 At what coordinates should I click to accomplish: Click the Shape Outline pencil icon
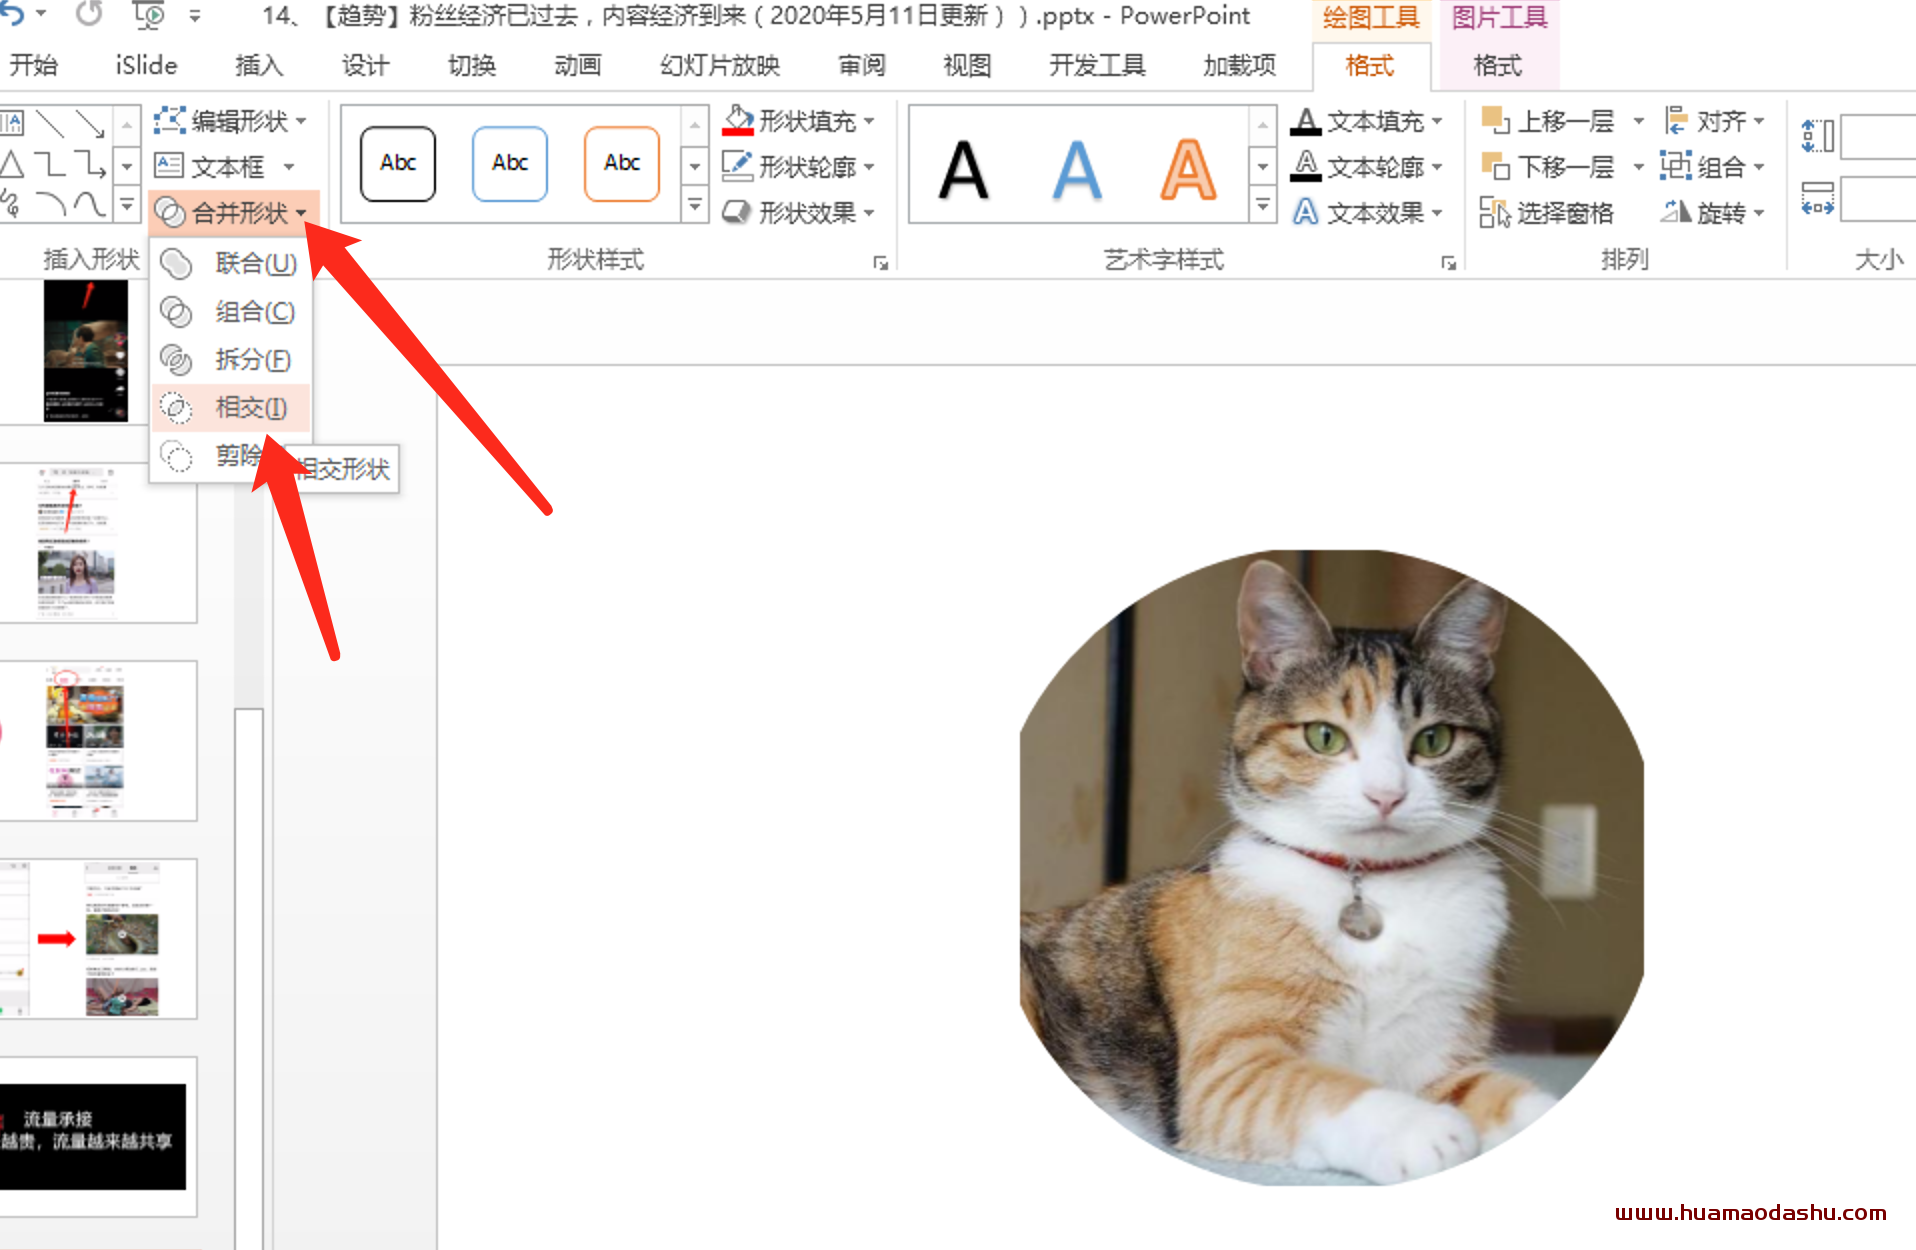(738, 165)
